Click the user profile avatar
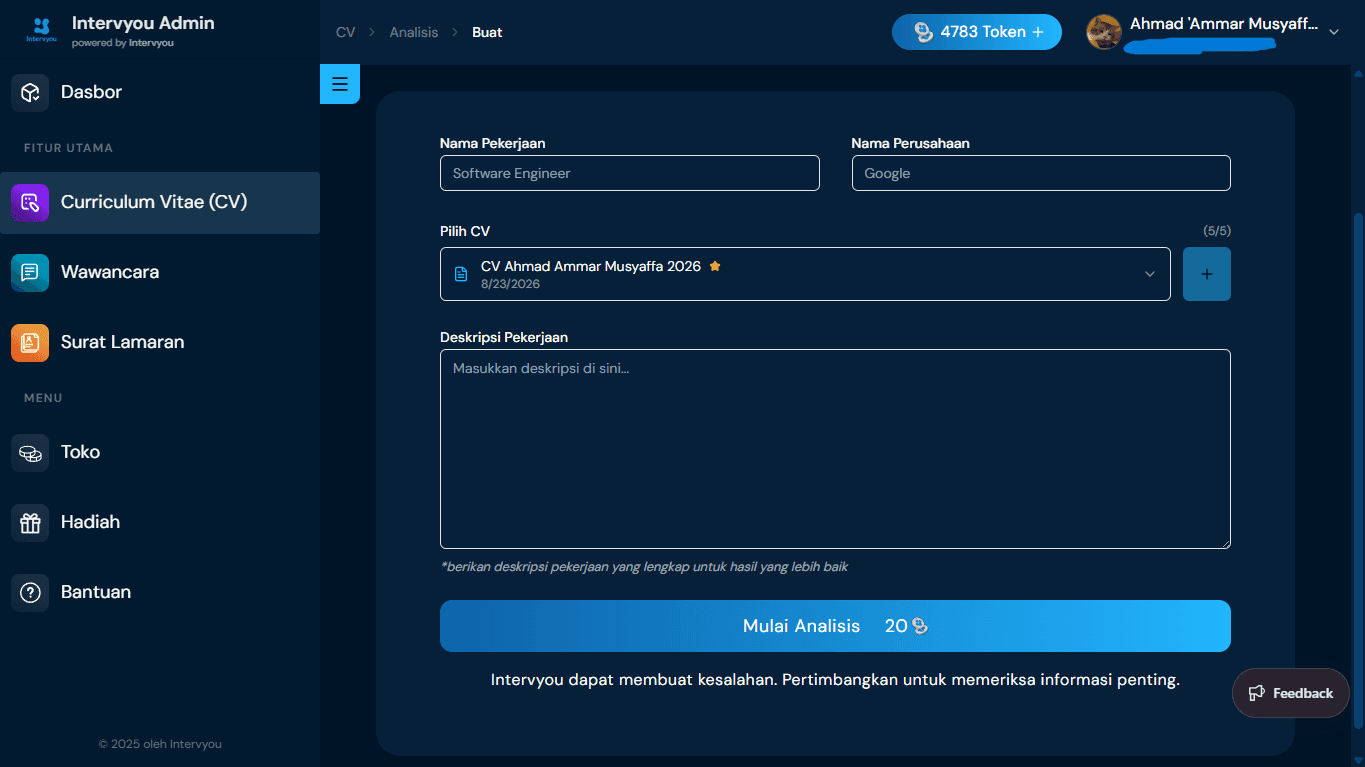This screenshot has width=1365, height=767. [1104, 32]
